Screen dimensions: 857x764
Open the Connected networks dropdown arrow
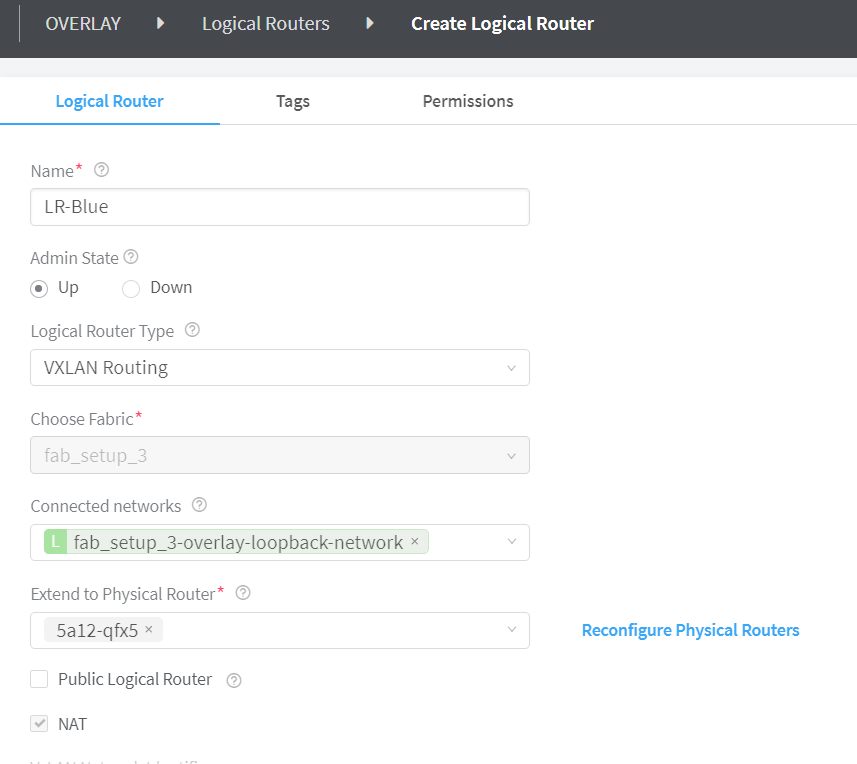click(x=512, y=542)
